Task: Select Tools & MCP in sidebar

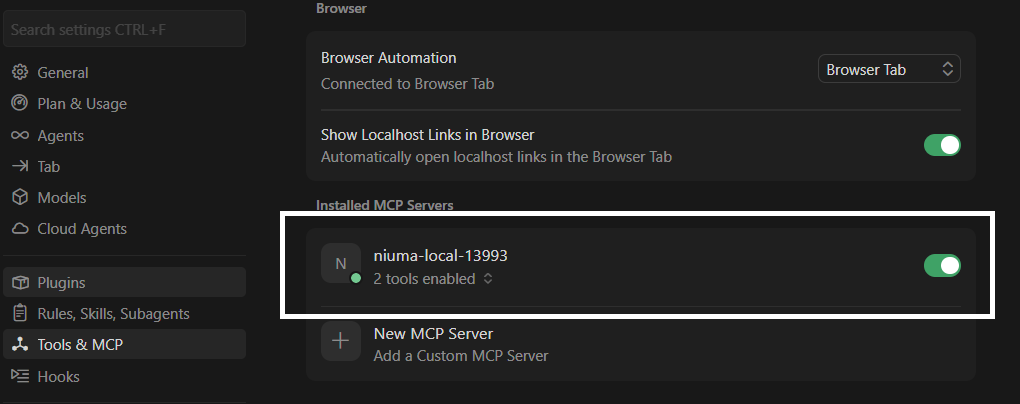Action: pos(124,344)
